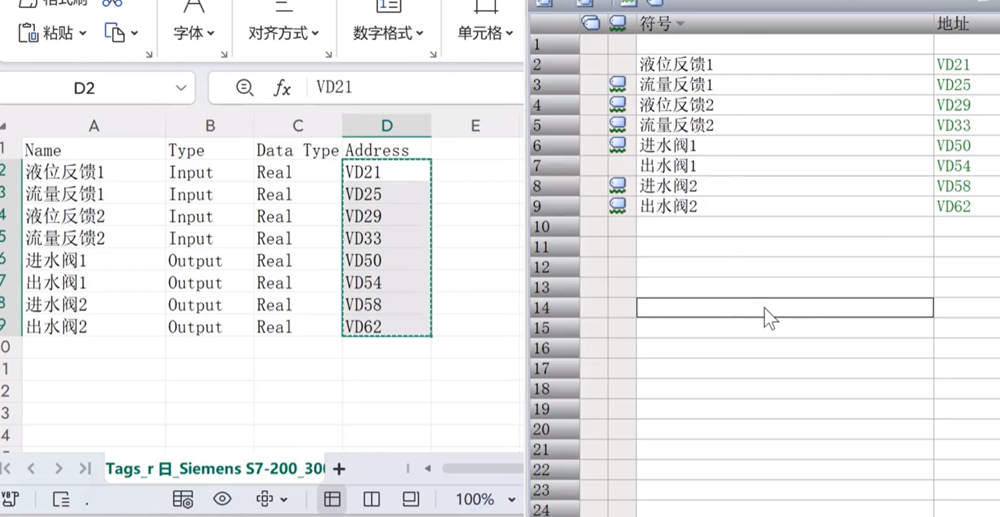Click the symbol icon in row 3
The width and height of the screenshot is (1000, 517).
619,85
